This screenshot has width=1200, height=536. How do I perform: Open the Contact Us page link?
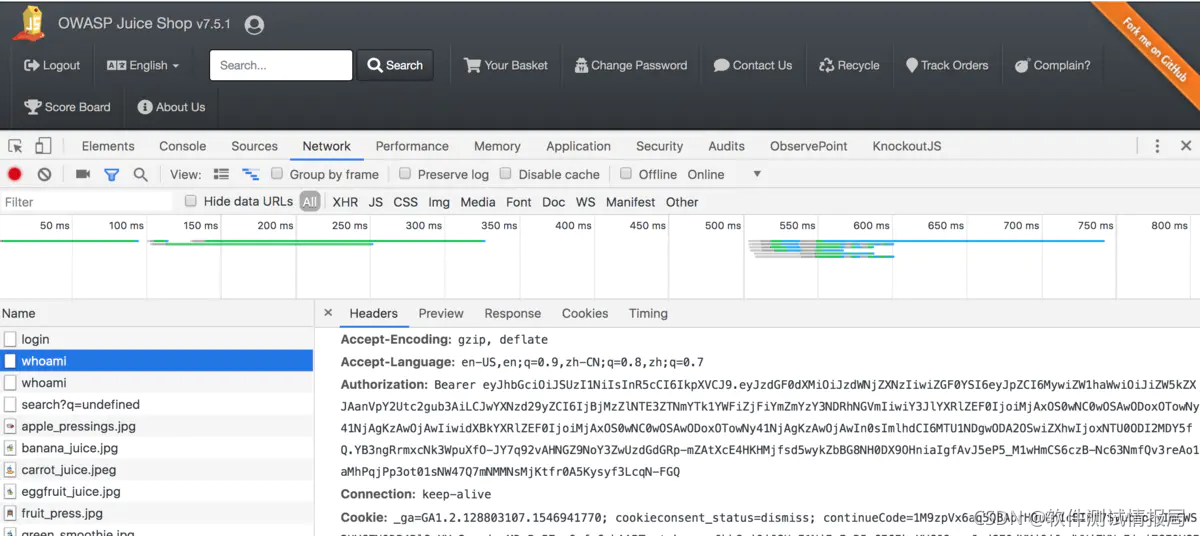click(x=753, y=65)
